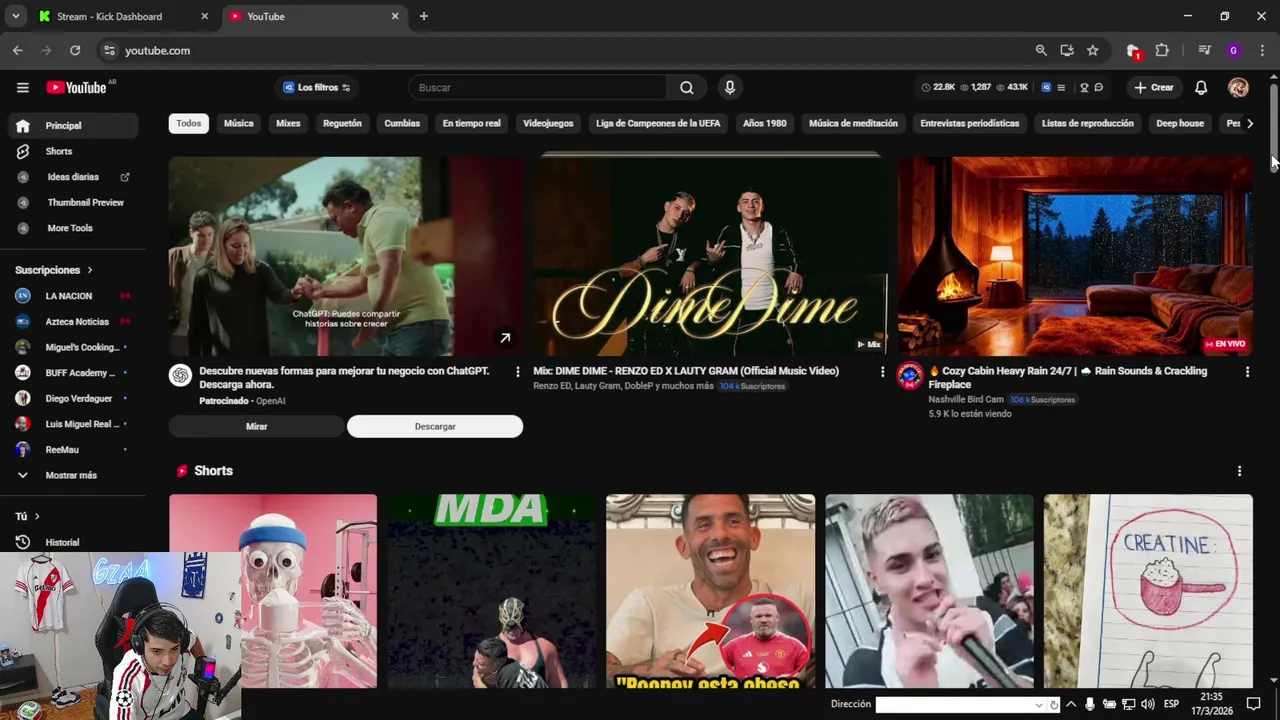
Task: Click the search magnifier button
Action: tap(687, 87)
